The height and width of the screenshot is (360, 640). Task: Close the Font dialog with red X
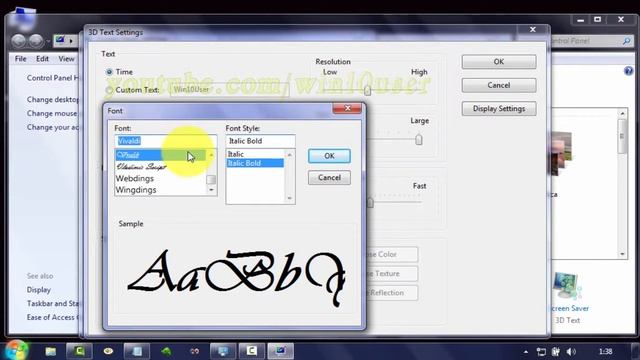(347, 108)
